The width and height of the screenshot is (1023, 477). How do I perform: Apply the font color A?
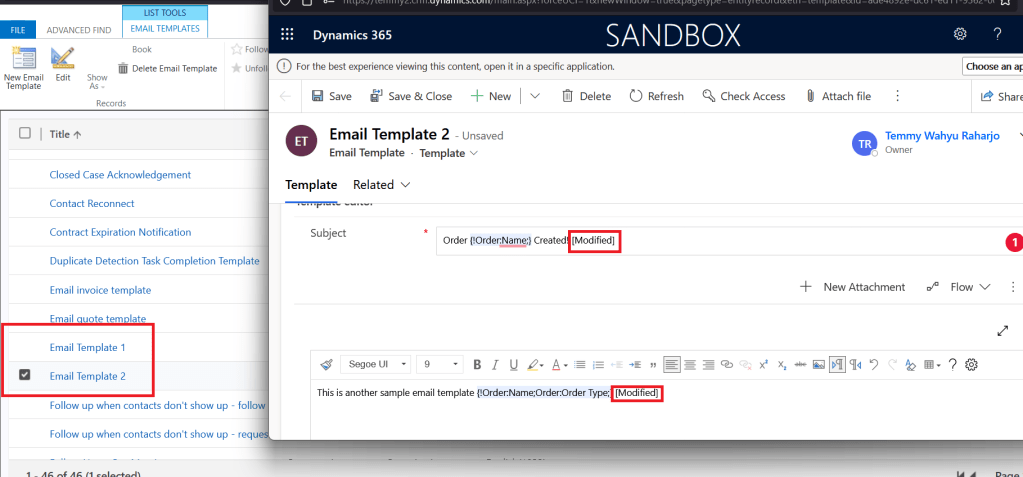coord(555,364)
